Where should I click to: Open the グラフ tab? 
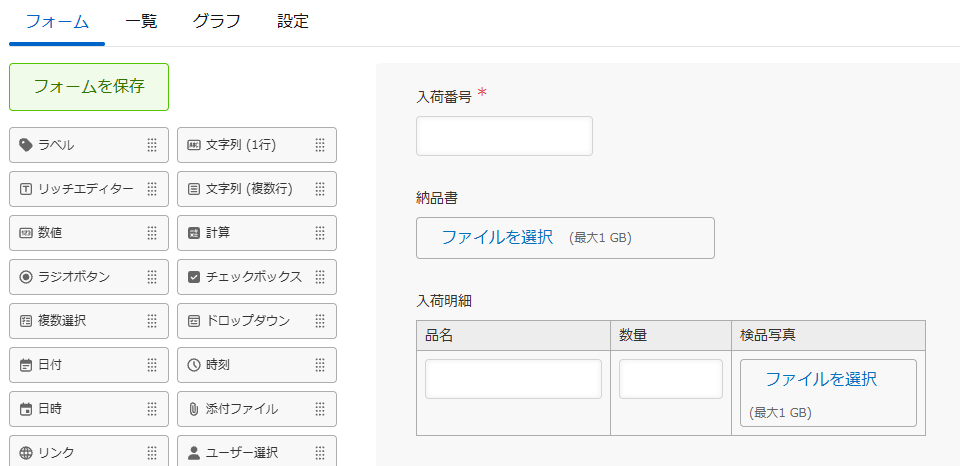[217, 22]
